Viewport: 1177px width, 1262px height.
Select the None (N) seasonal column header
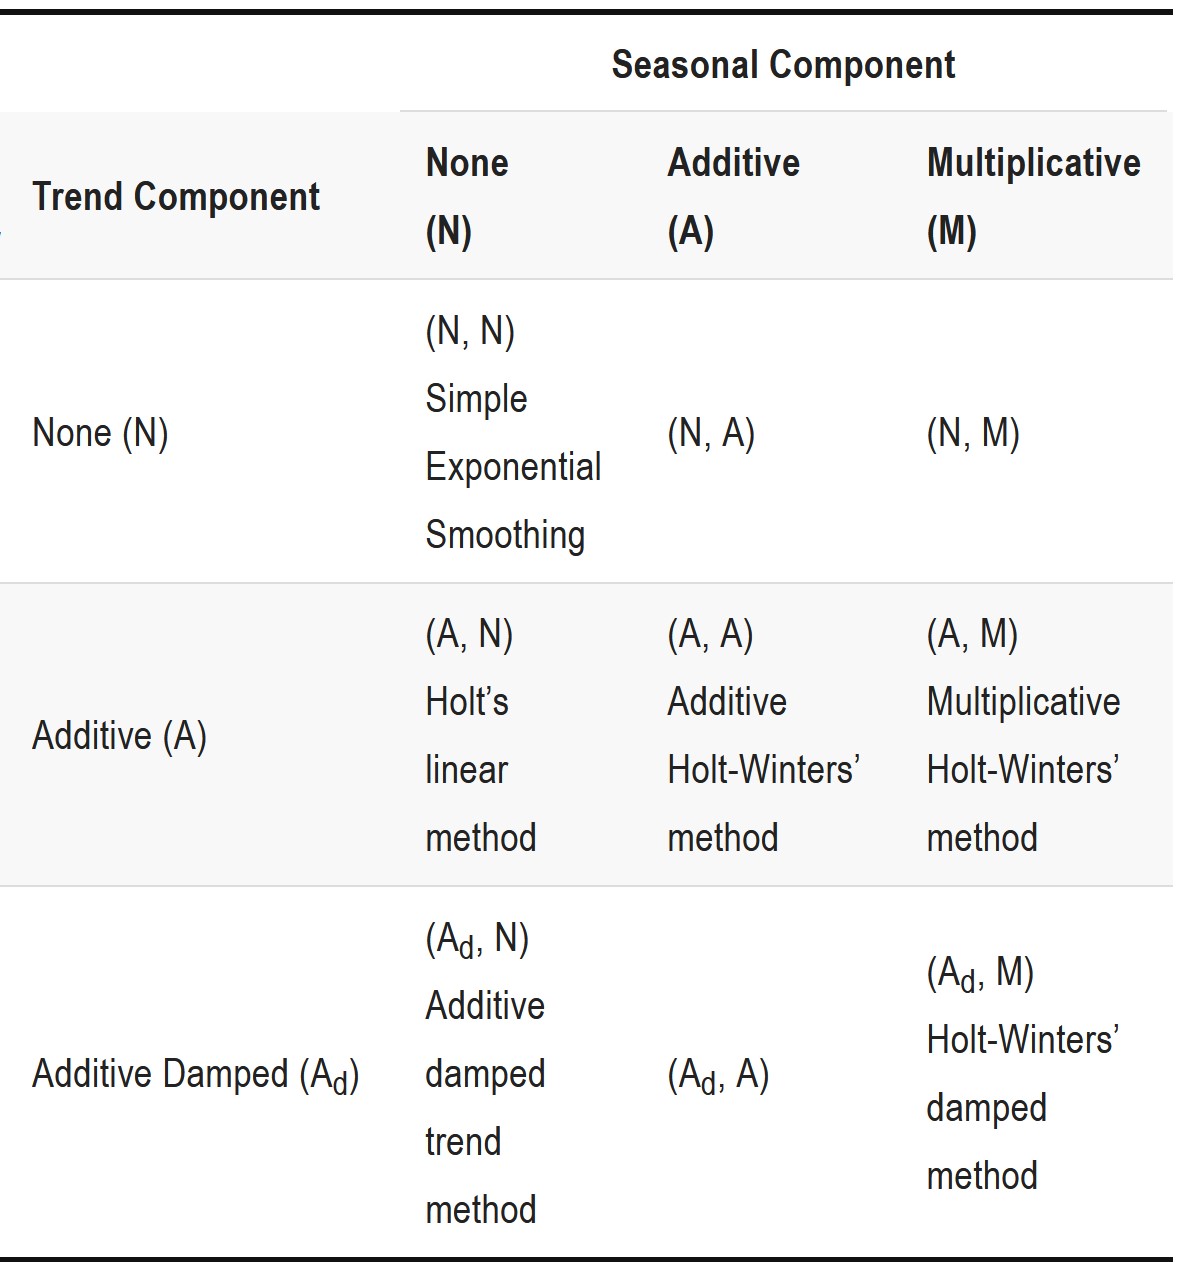(467, 196)
